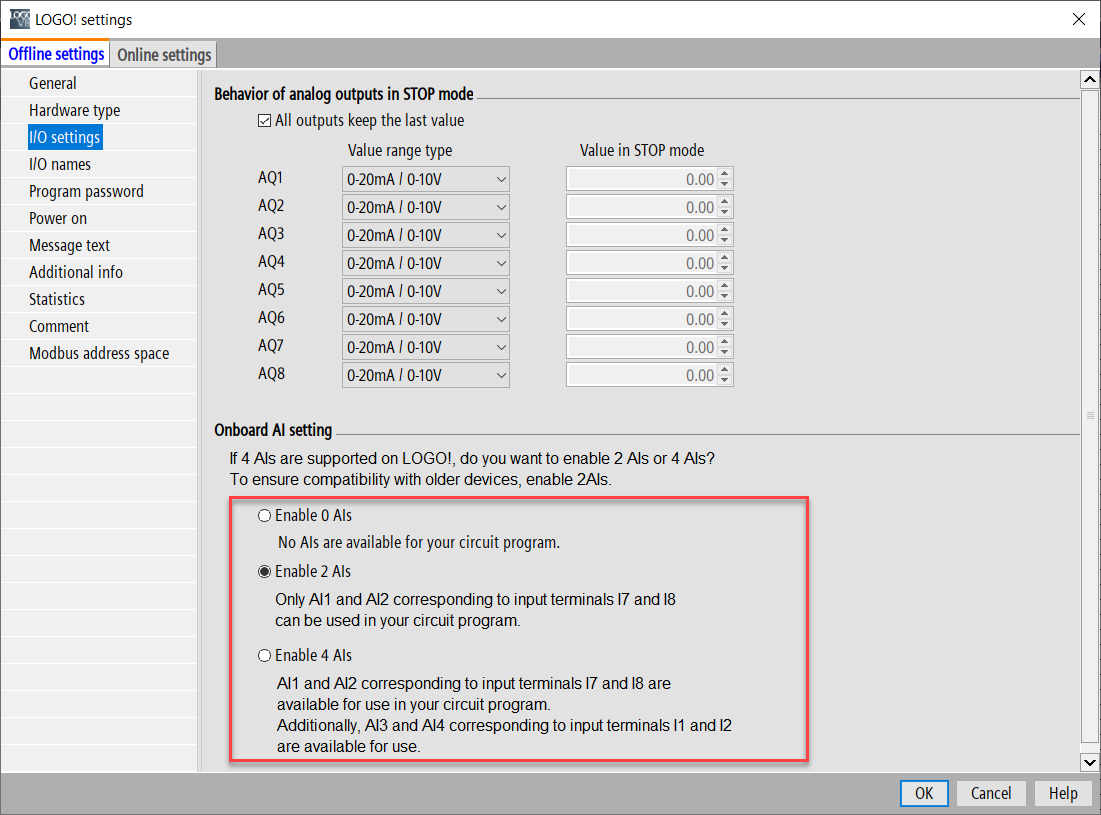The height and width of the screenshot is (815, 1101).
Task: Open the Power on page
Action: [58, 218]
